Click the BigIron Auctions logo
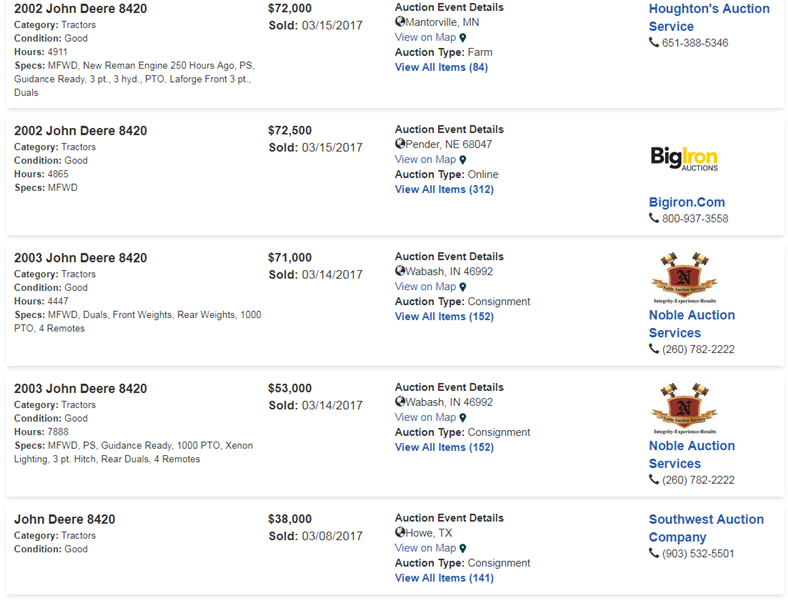The image size is (788, 600). (x=684, y=158)
